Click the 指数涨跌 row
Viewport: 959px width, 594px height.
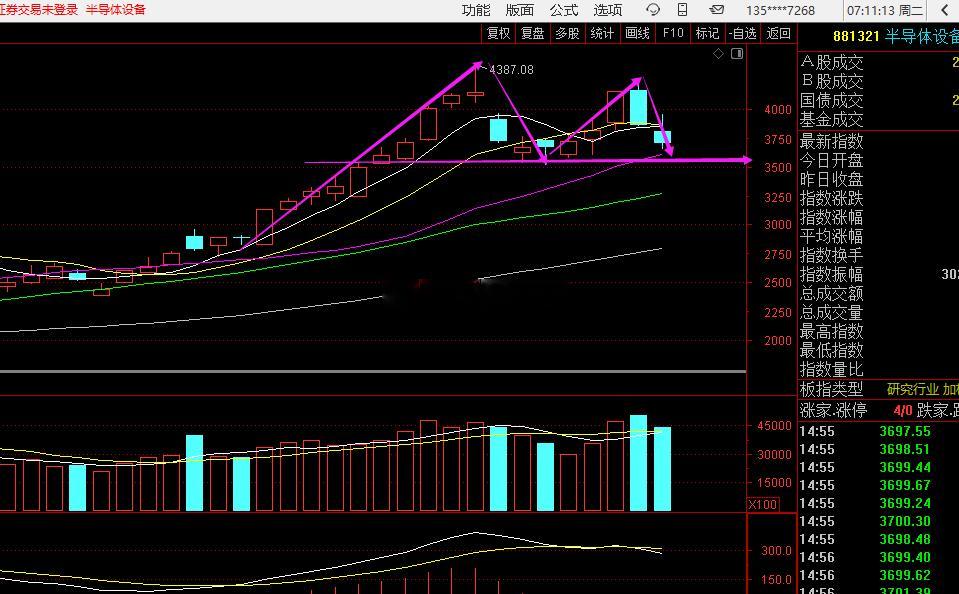tap(878, 198)
